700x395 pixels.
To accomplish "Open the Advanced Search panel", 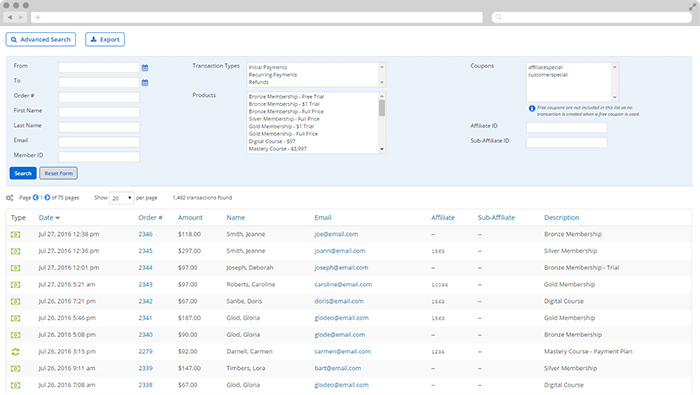I will click(x=41, y=39).
